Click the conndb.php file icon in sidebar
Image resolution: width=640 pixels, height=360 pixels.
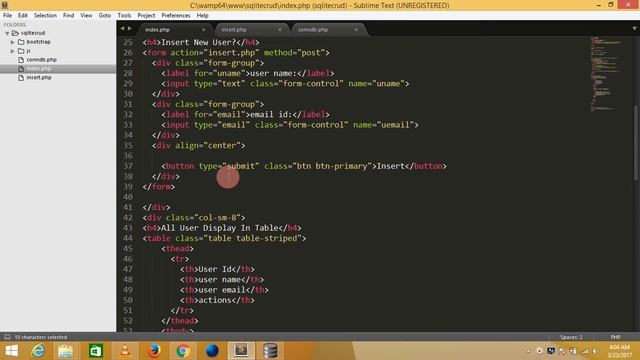pyautogui.click(x=21, y=60)
